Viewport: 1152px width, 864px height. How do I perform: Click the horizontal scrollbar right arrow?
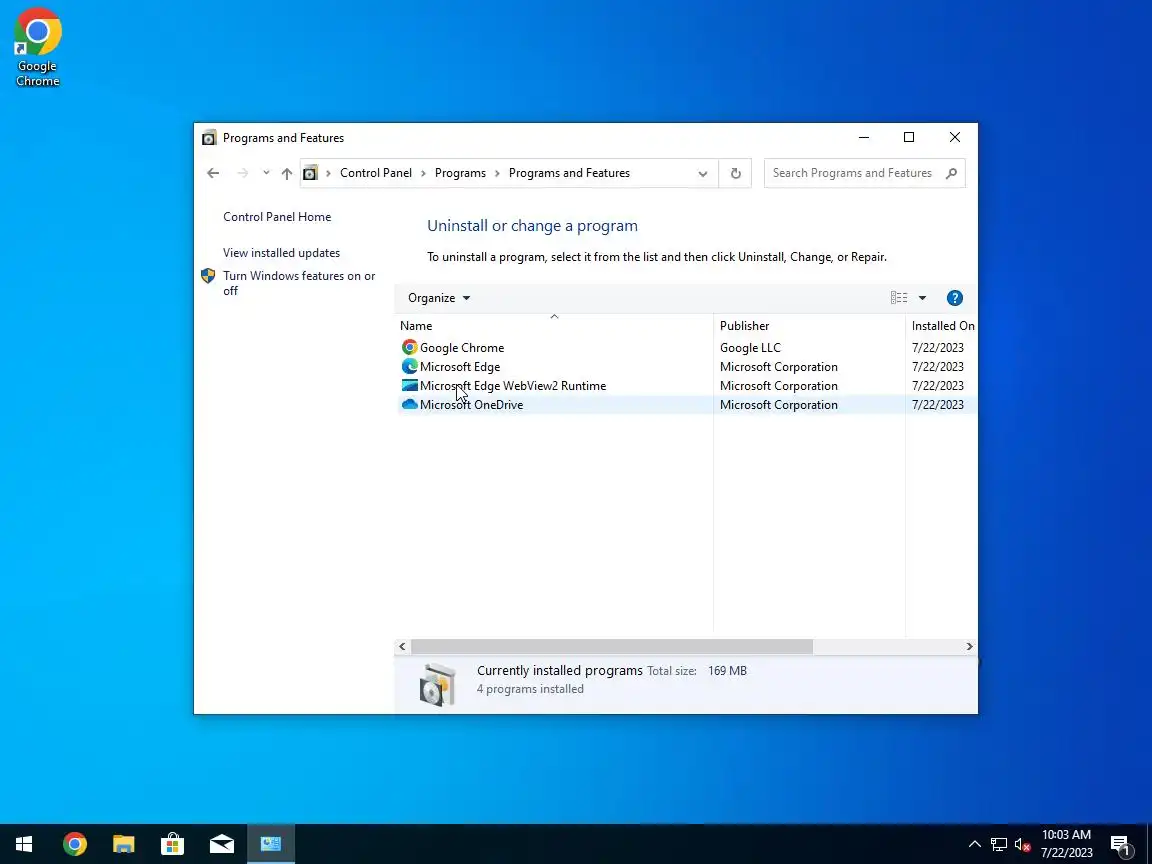click(x=969, y=647)
